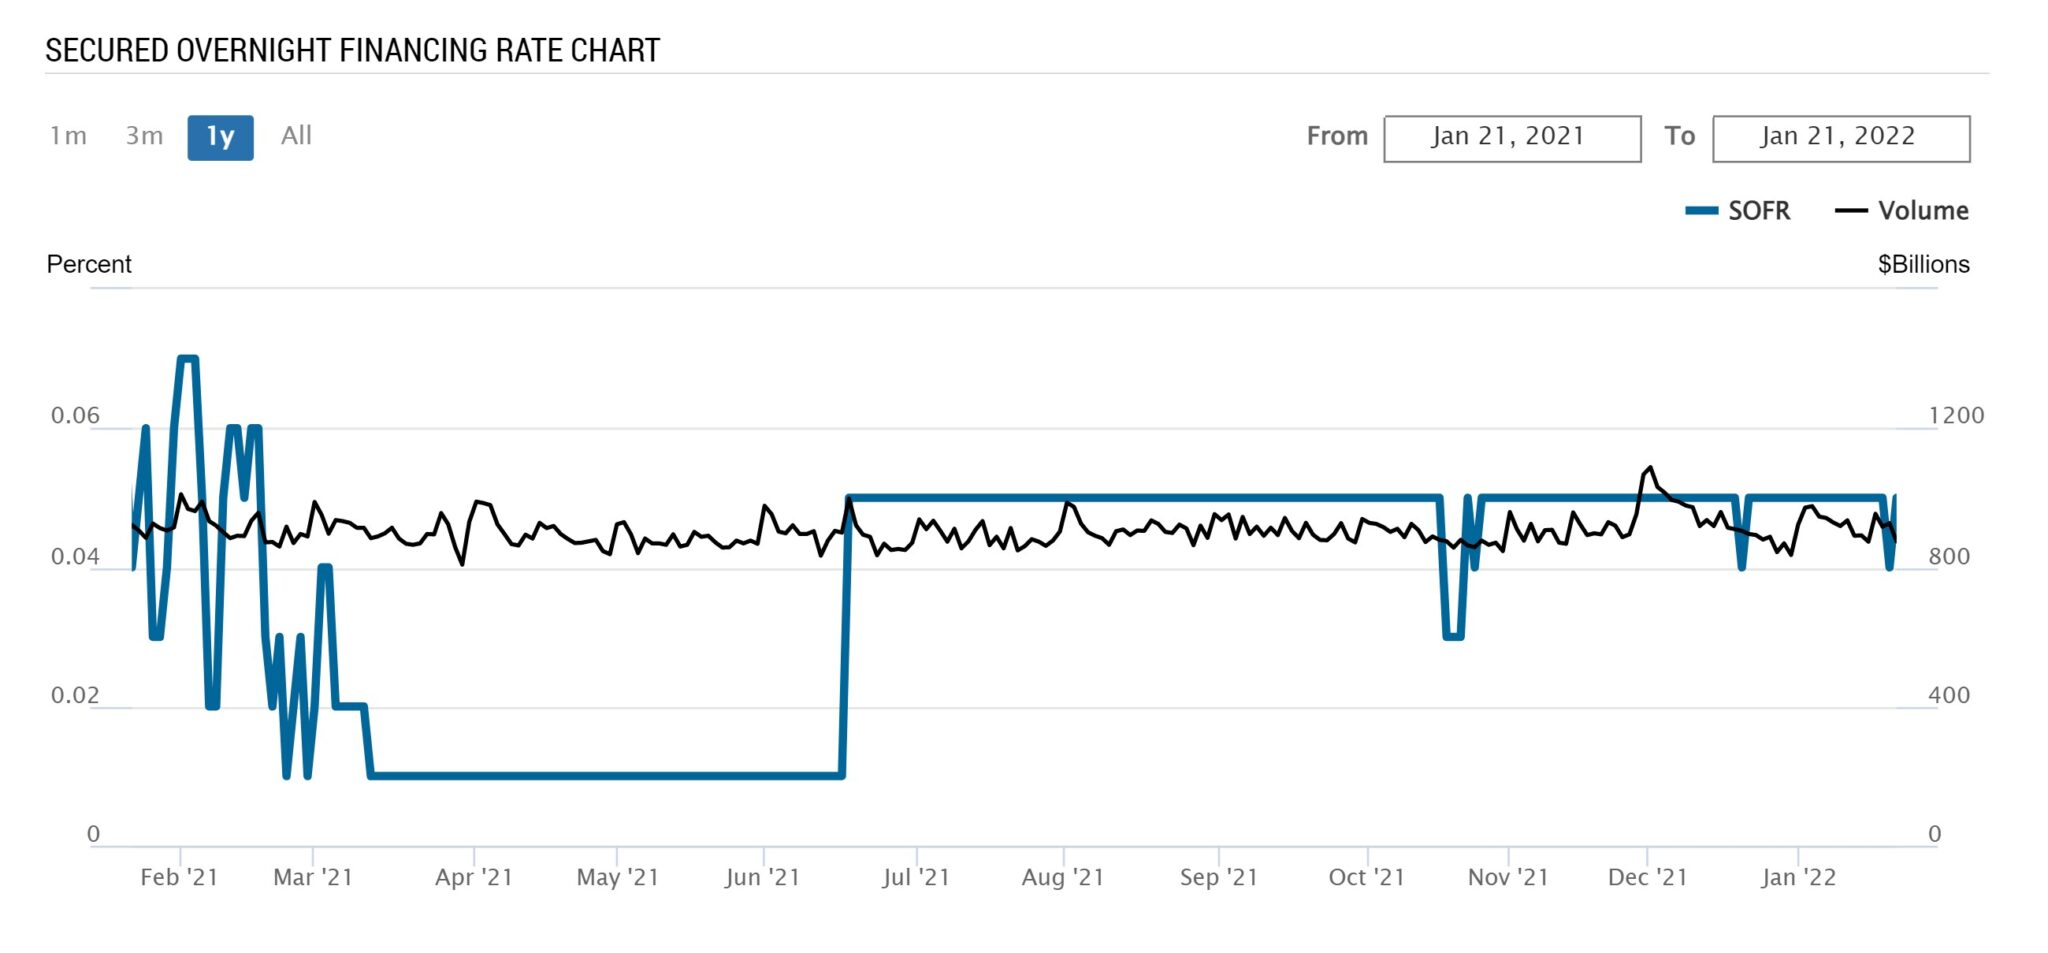This screenshot has width=2048, height=953.
Task: Show all historical data with the All button
Action: pyautogui.click(x=295, y=136)
